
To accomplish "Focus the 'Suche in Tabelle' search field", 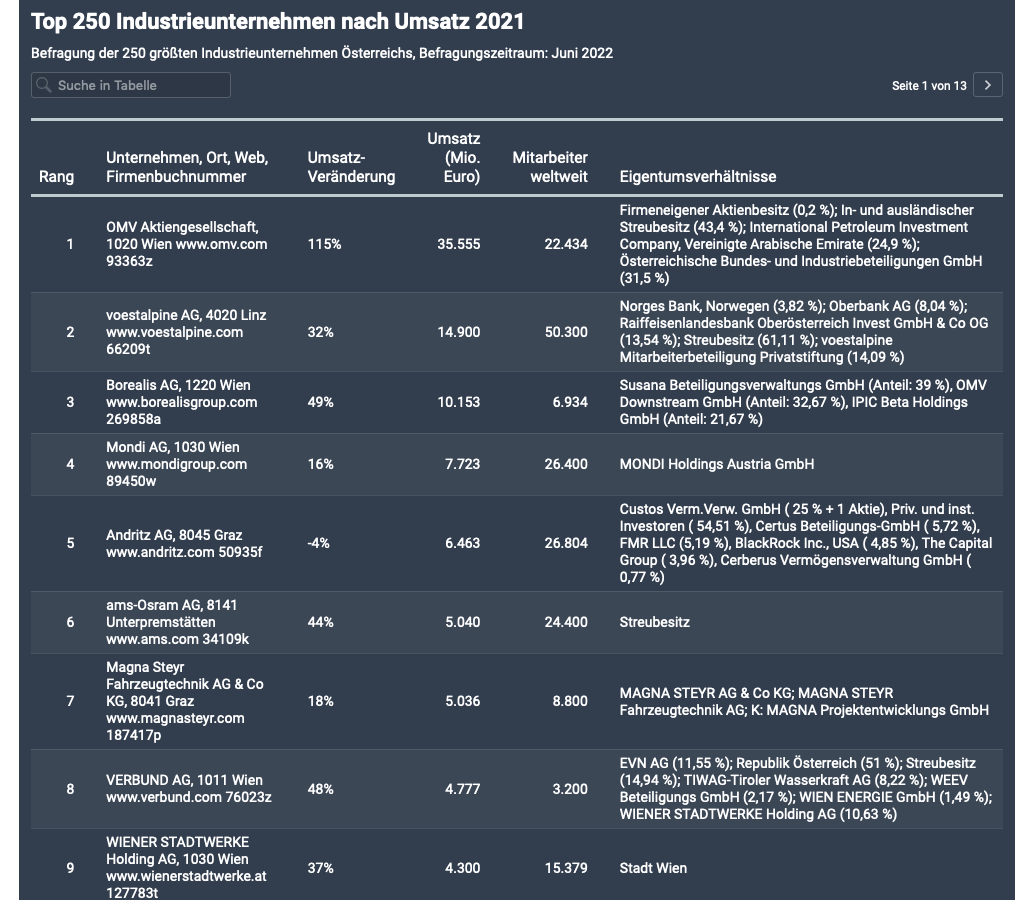I will [131, 85].
